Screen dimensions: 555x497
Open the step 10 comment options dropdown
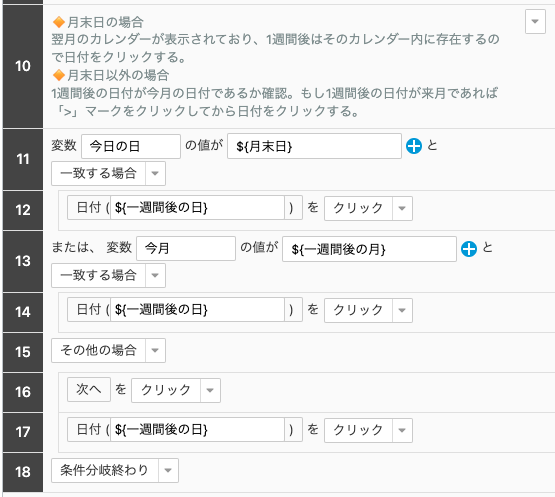(535, 22)
